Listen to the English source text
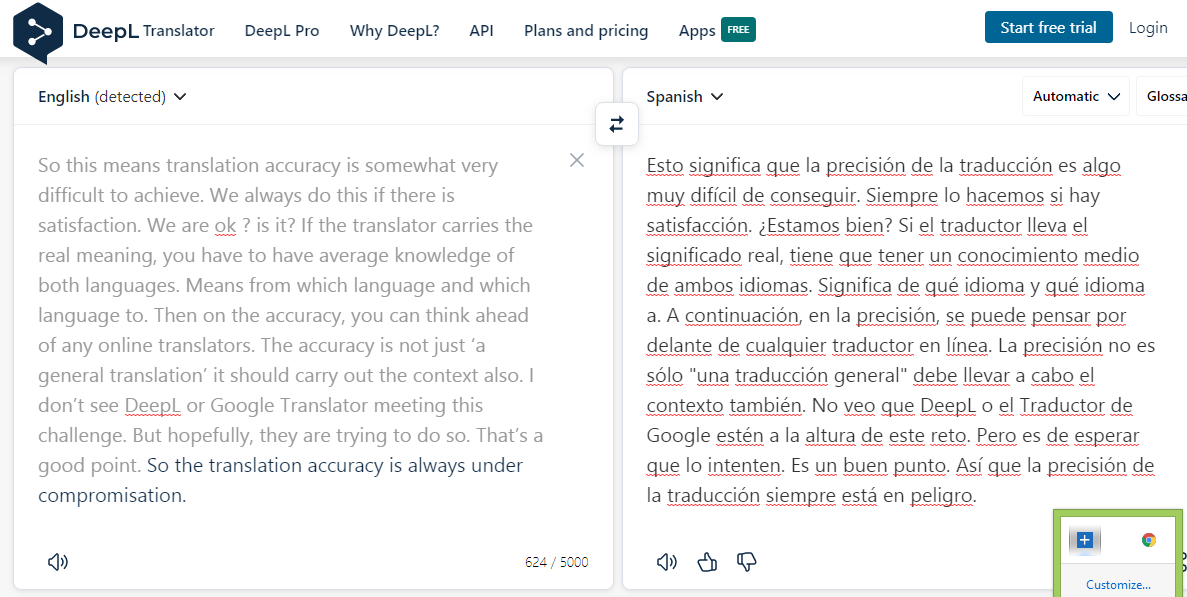1187x597 pixels. point(58,561)
